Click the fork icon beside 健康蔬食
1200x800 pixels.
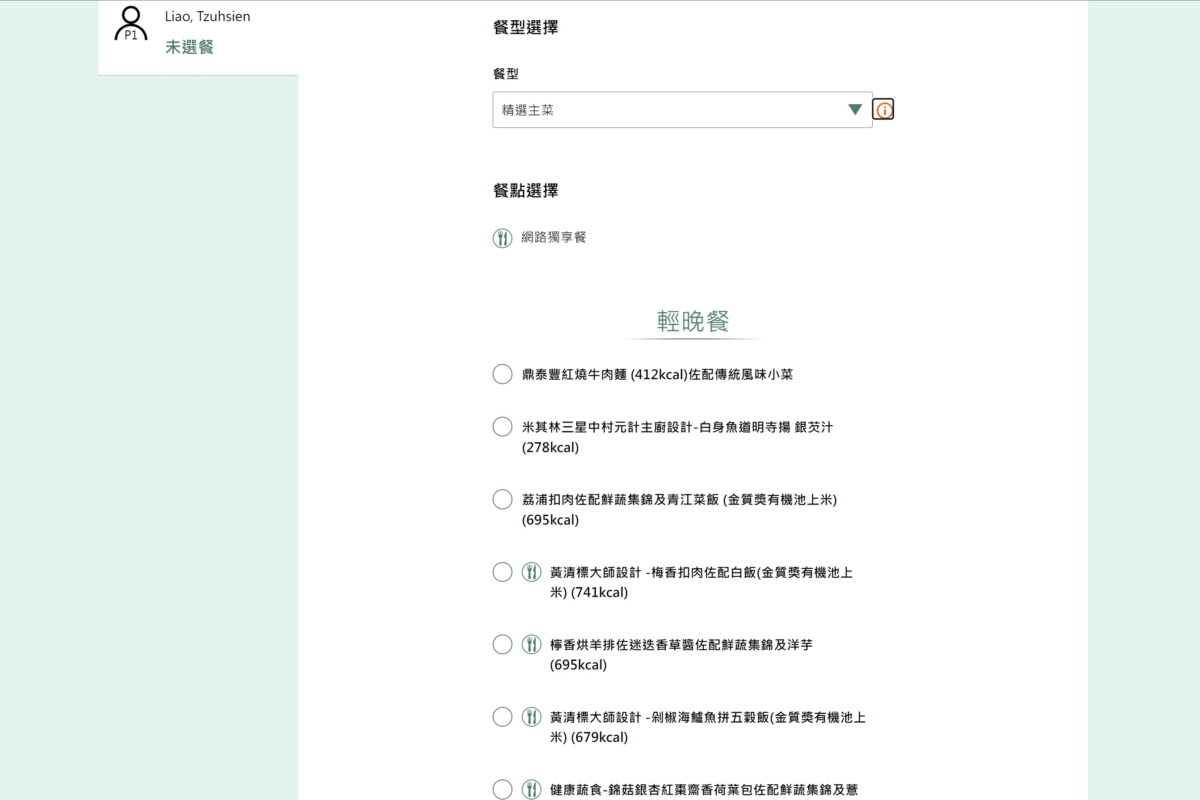(x=531, y=789)
